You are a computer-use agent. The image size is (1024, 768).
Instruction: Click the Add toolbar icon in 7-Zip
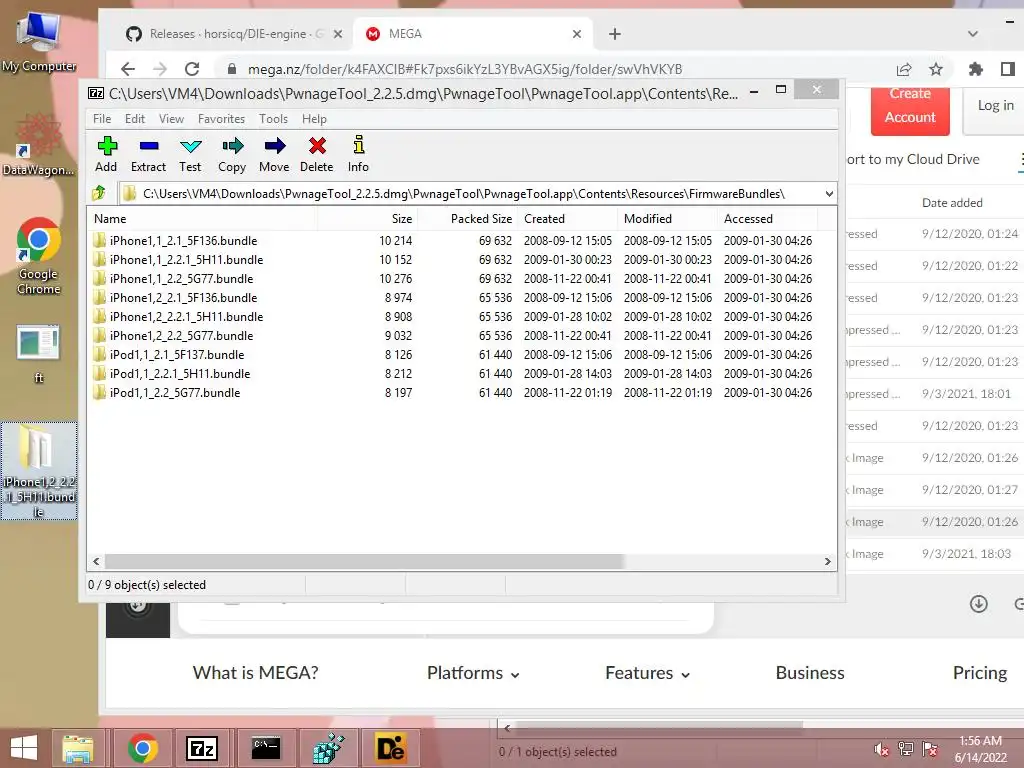pyautogui.click(x=107, y=146)
